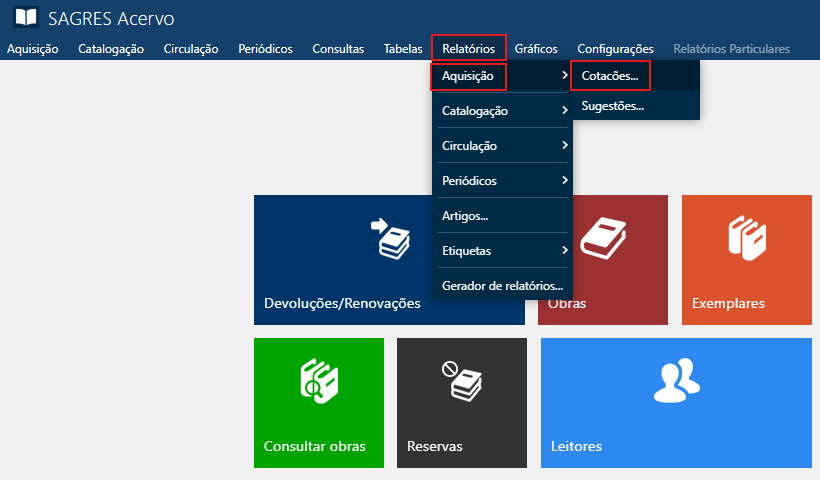
Task: Expand the Periódicos submenu arrow
Action: pos(565,181)
